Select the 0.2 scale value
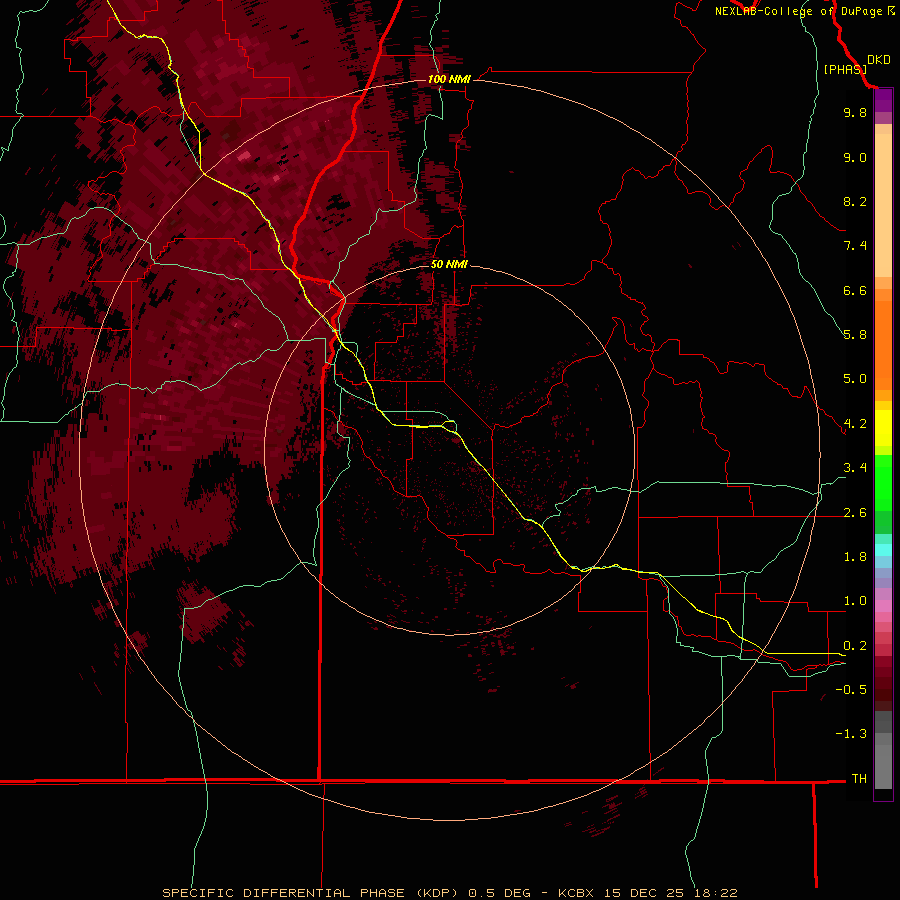Image resolution: width=900 pixels, height=900 pixels. coord(855,646)
